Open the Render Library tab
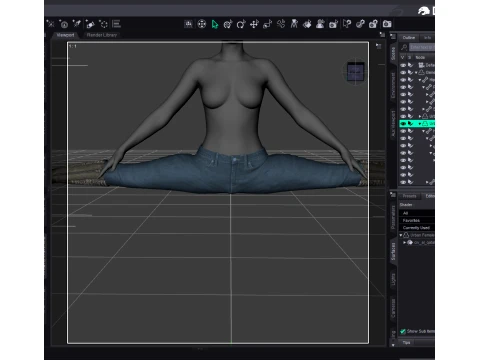The image size is (480, 360). tap(102, 35)
